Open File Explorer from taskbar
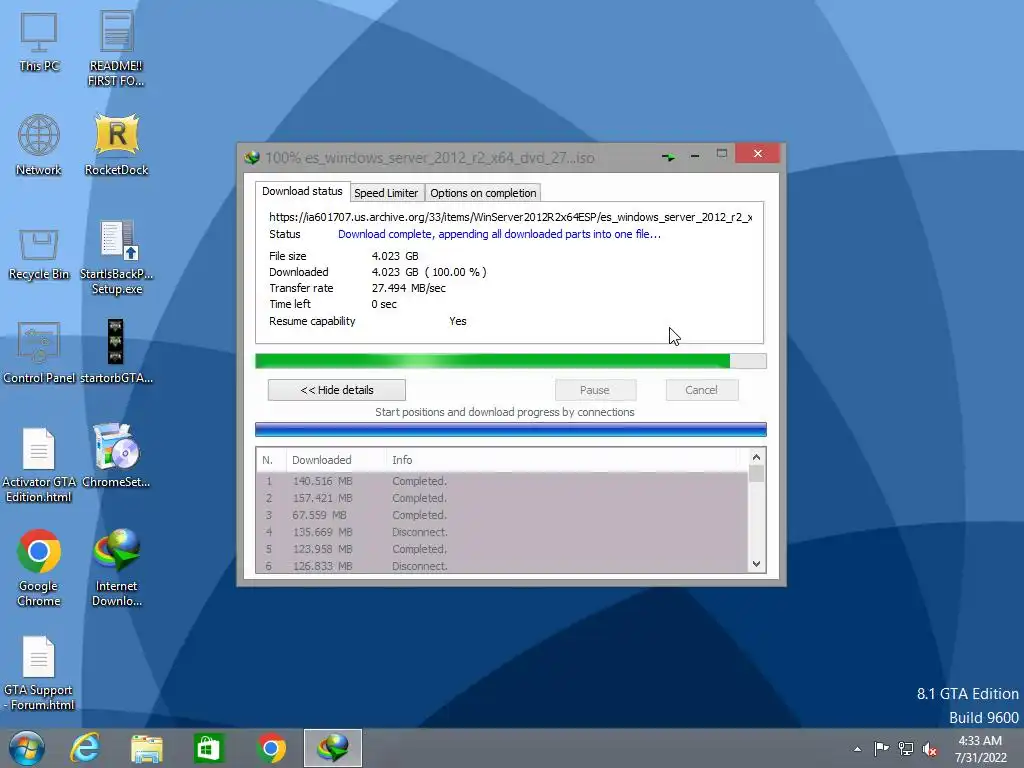The height and width of the screenshot is (768, 1024). pyautogui.click(x=146, y=748)
